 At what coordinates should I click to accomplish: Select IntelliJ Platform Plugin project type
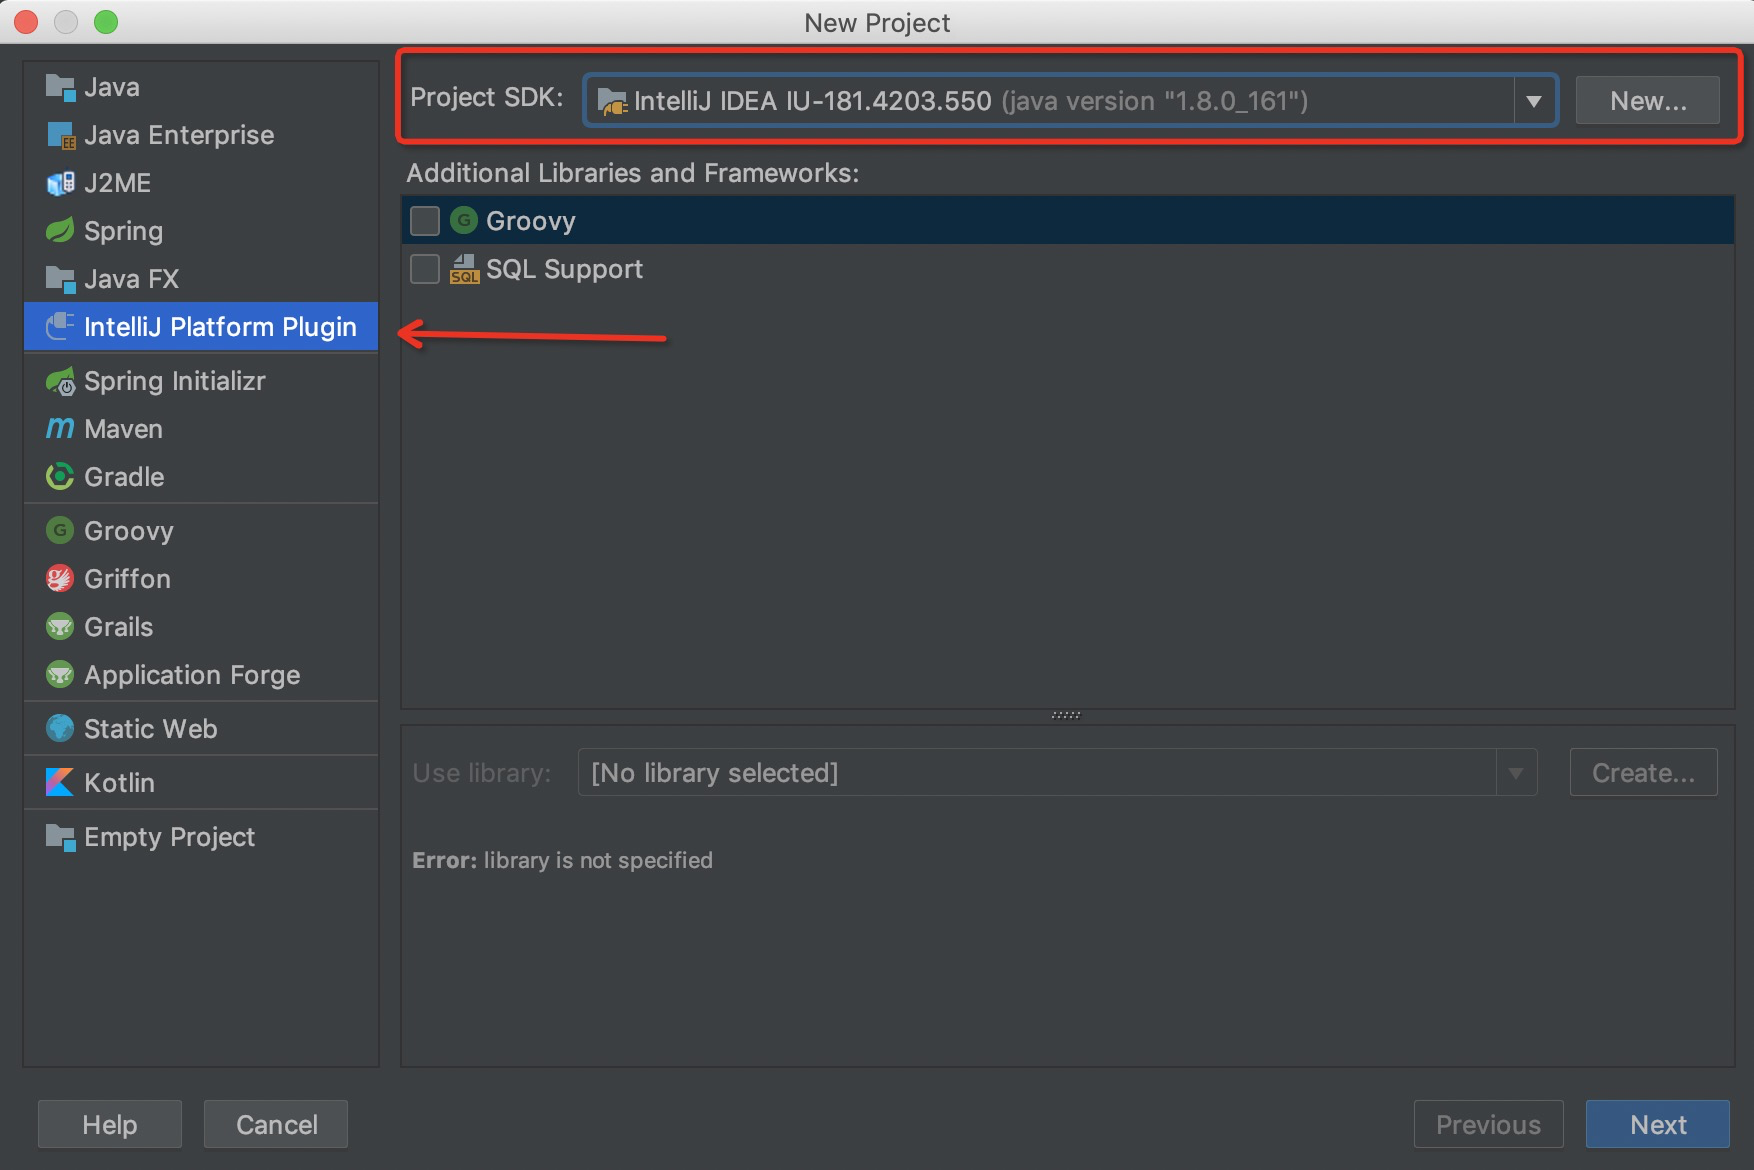coord(201,327)
